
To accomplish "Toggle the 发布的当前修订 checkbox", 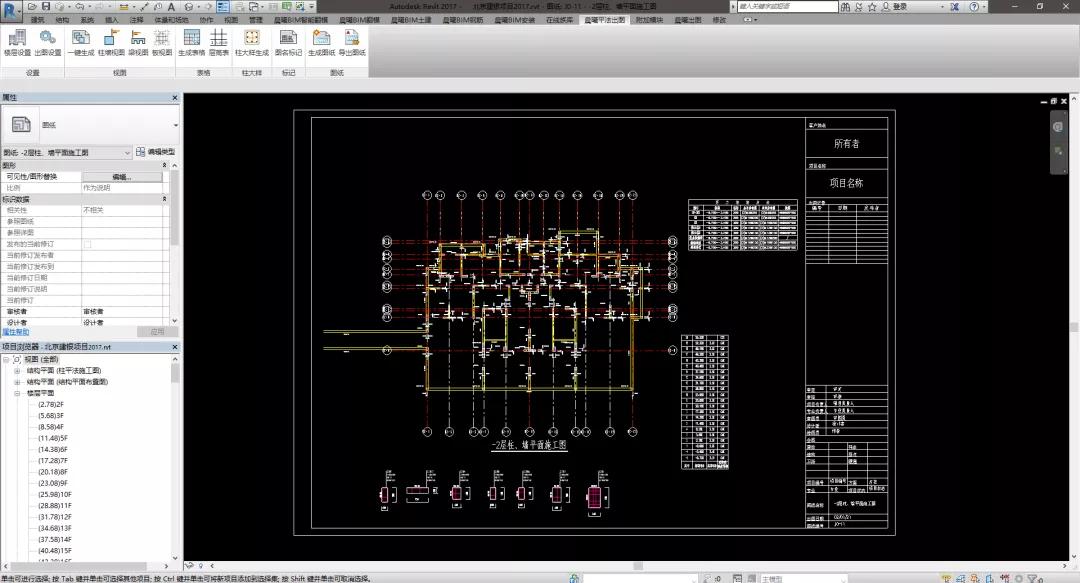I will (x=87, y=244).
